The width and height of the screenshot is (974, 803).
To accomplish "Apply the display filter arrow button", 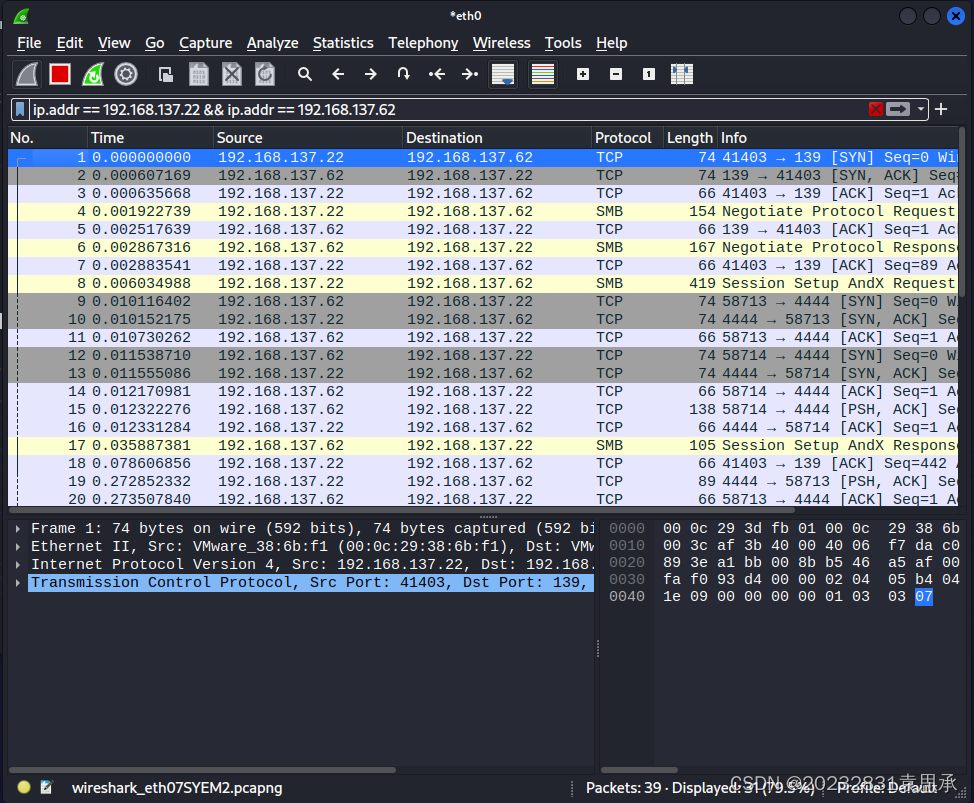I will pos(898,109).
